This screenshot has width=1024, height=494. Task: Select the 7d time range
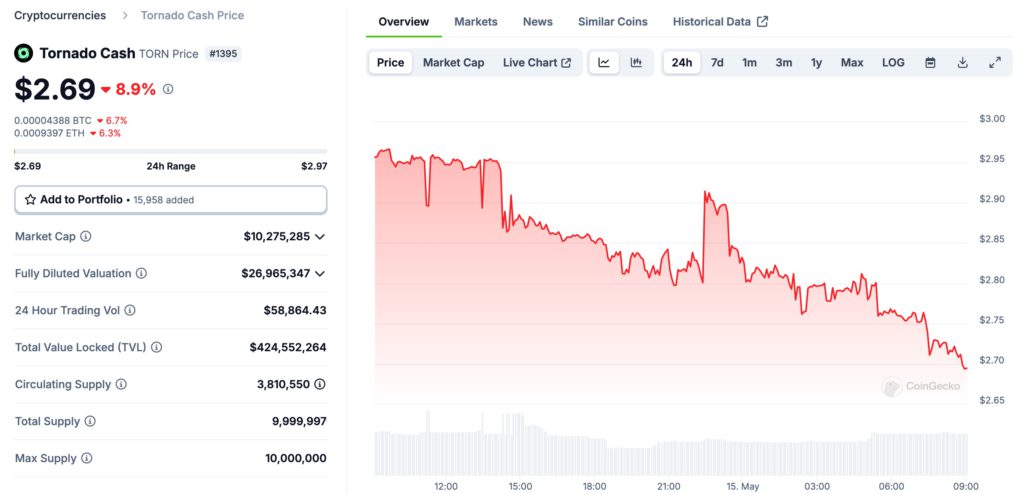pos(717,62)
